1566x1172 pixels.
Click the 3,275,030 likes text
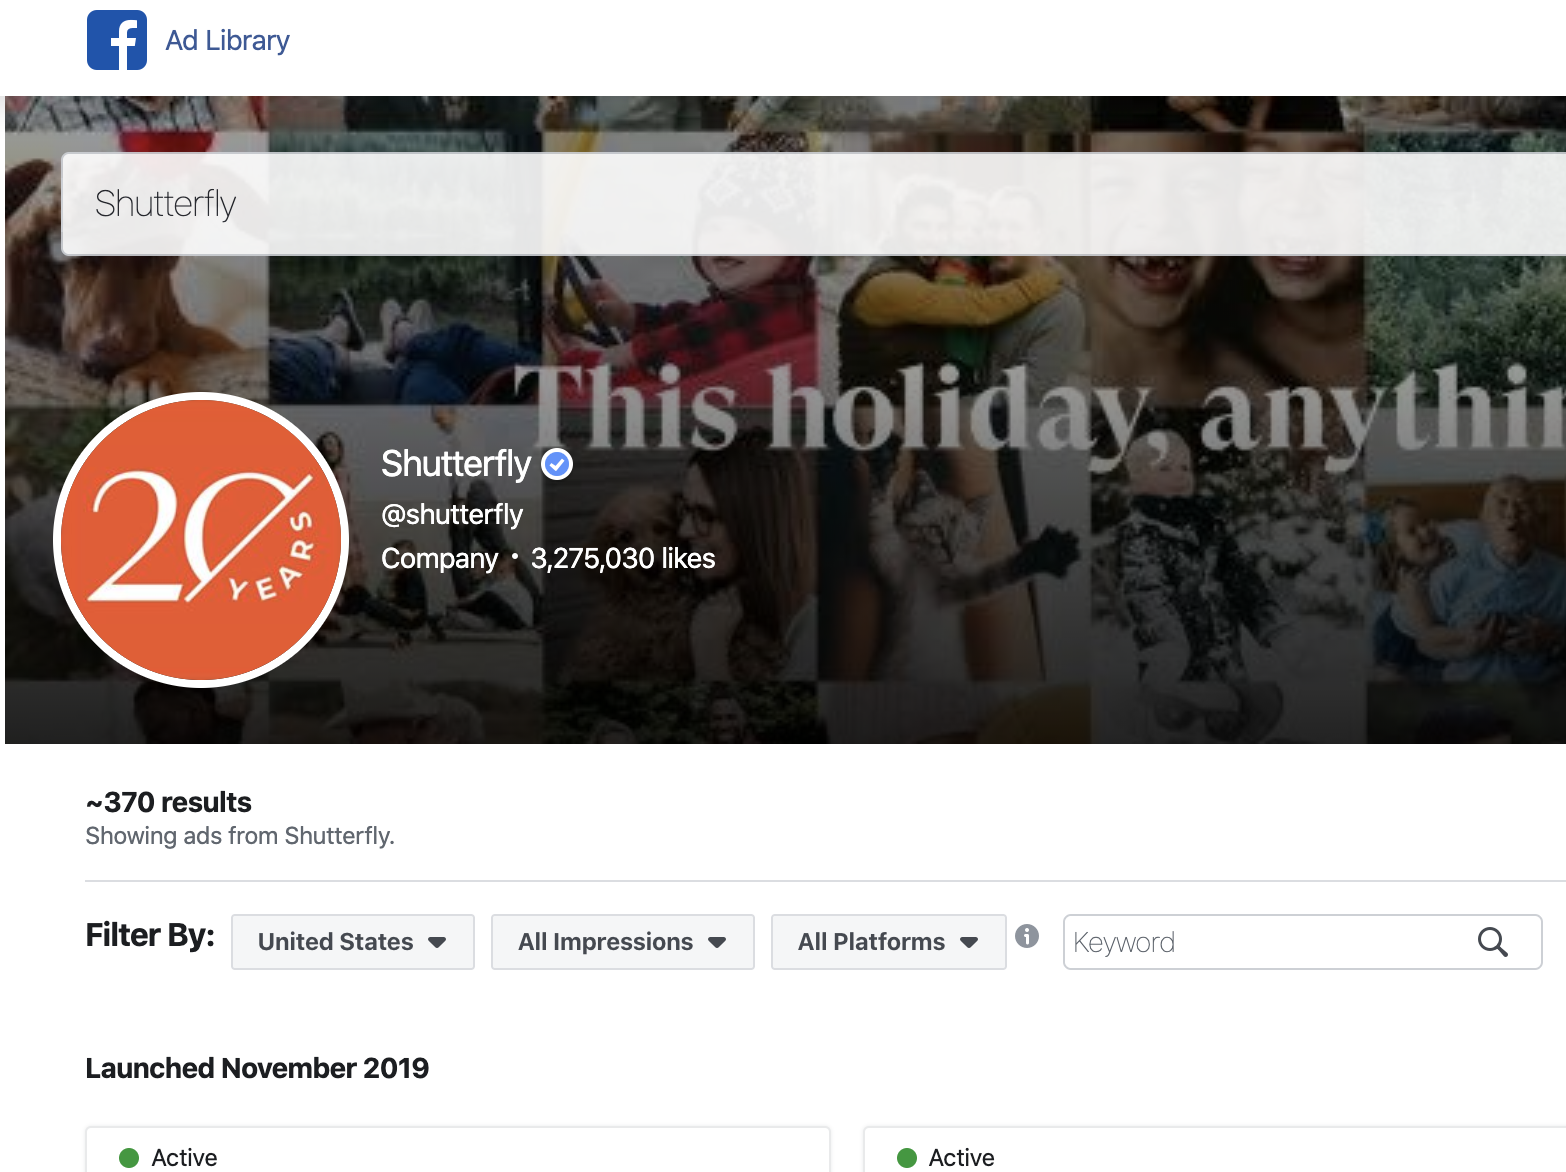pos(623,558)
